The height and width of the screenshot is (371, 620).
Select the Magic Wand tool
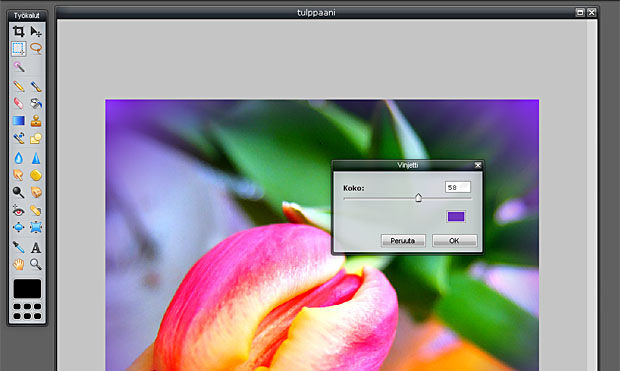point(18,66)
